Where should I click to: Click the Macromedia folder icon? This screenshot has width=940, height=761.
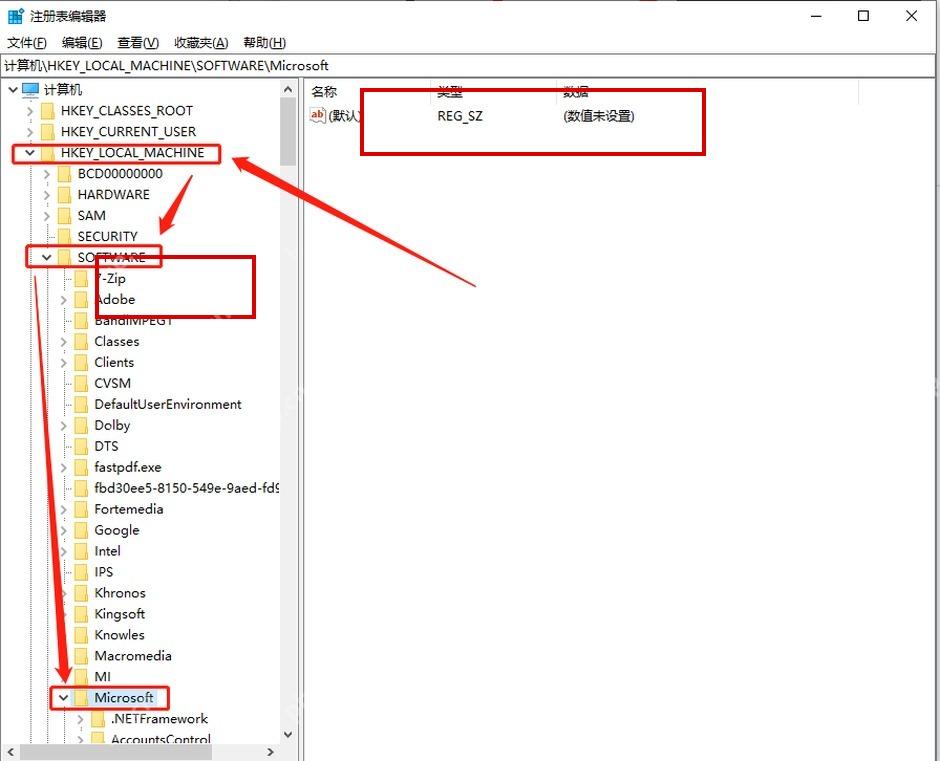click(x=81, y=655)
